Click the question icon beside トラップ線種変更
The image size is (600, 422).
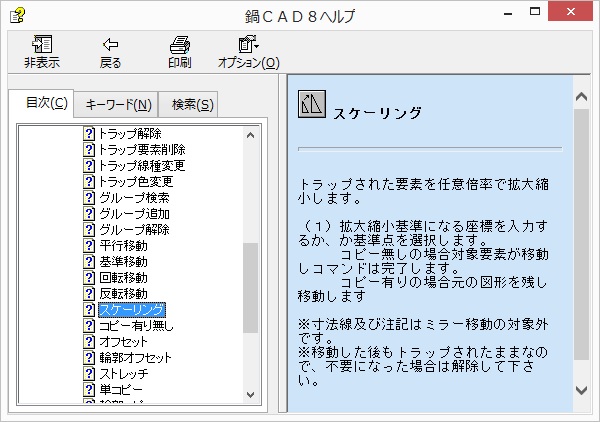point(89,166)
